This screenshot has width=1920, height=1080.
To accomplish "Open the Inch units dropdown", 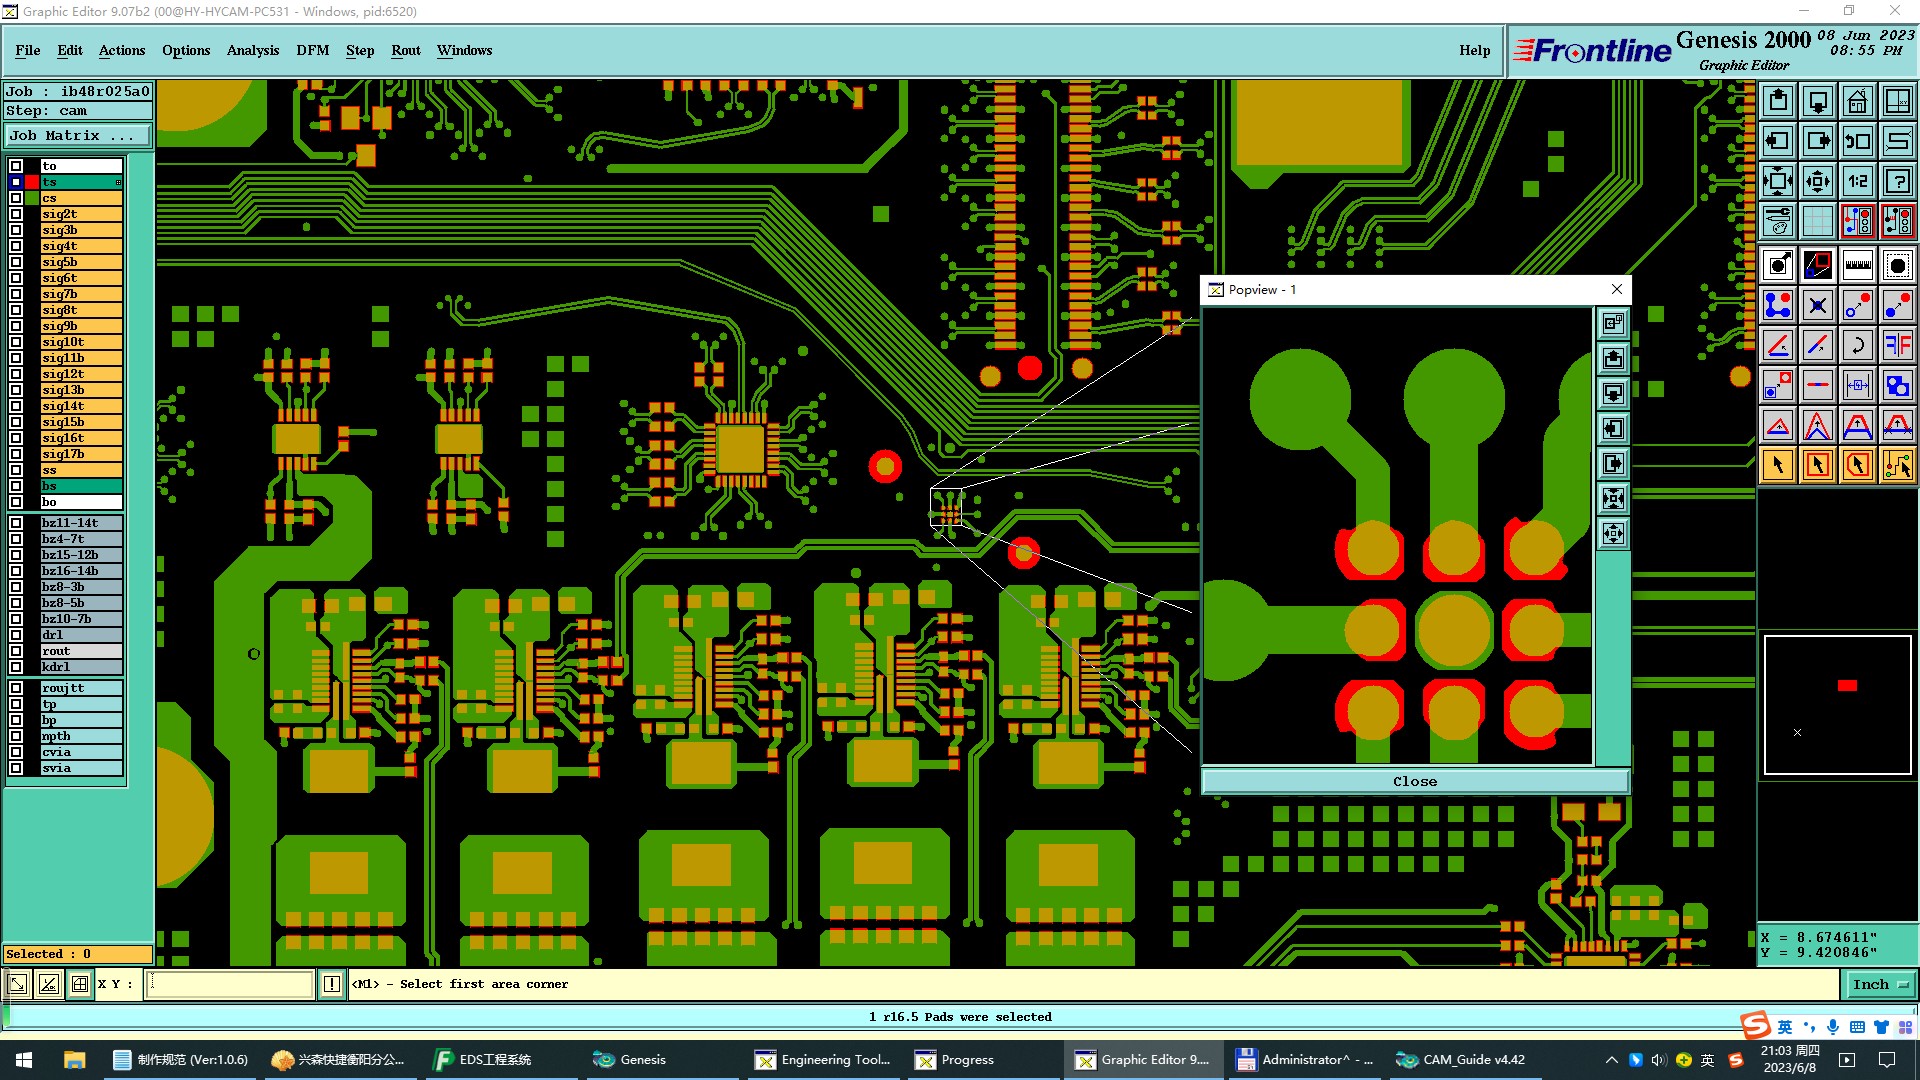I will pos(1880,985).
